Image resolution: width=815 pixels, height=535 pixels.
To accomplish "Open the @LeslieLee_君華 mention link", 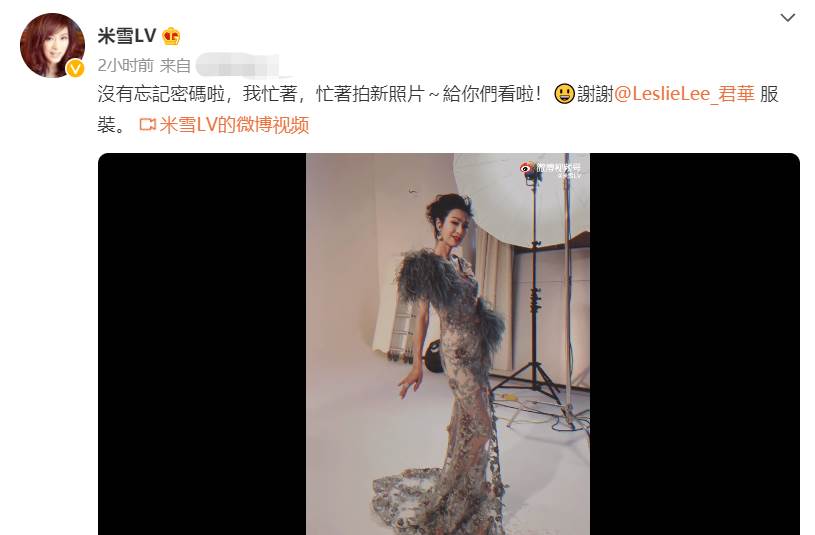I will pos(684,94).
